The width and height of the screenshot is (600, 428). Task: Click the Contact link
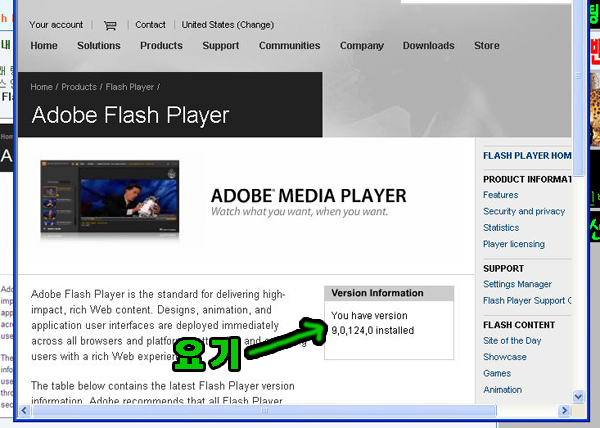point(150,25)
